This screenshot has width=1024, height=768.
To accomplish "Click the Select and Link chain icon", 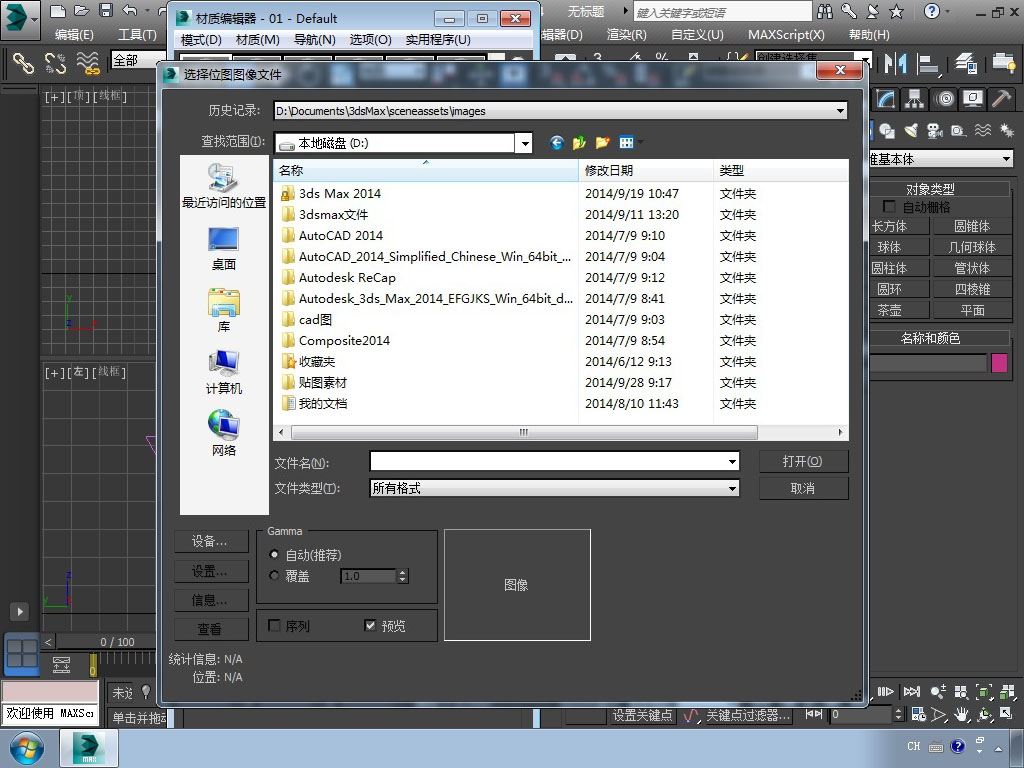I will (24, 63).
